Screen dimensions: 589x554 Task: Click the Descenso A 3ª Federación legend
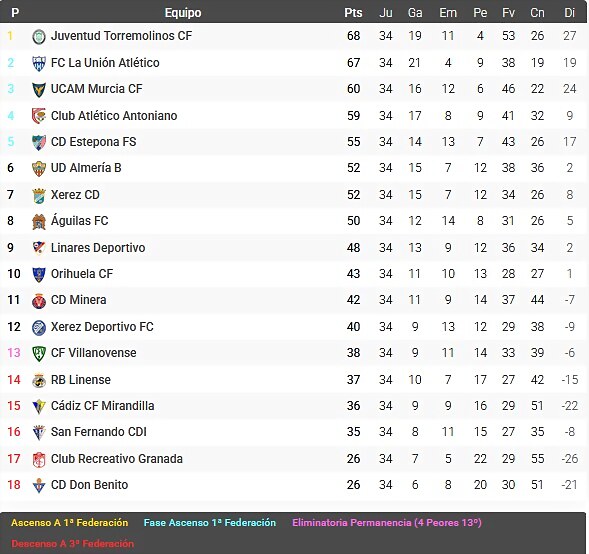(x=72, y=543)
